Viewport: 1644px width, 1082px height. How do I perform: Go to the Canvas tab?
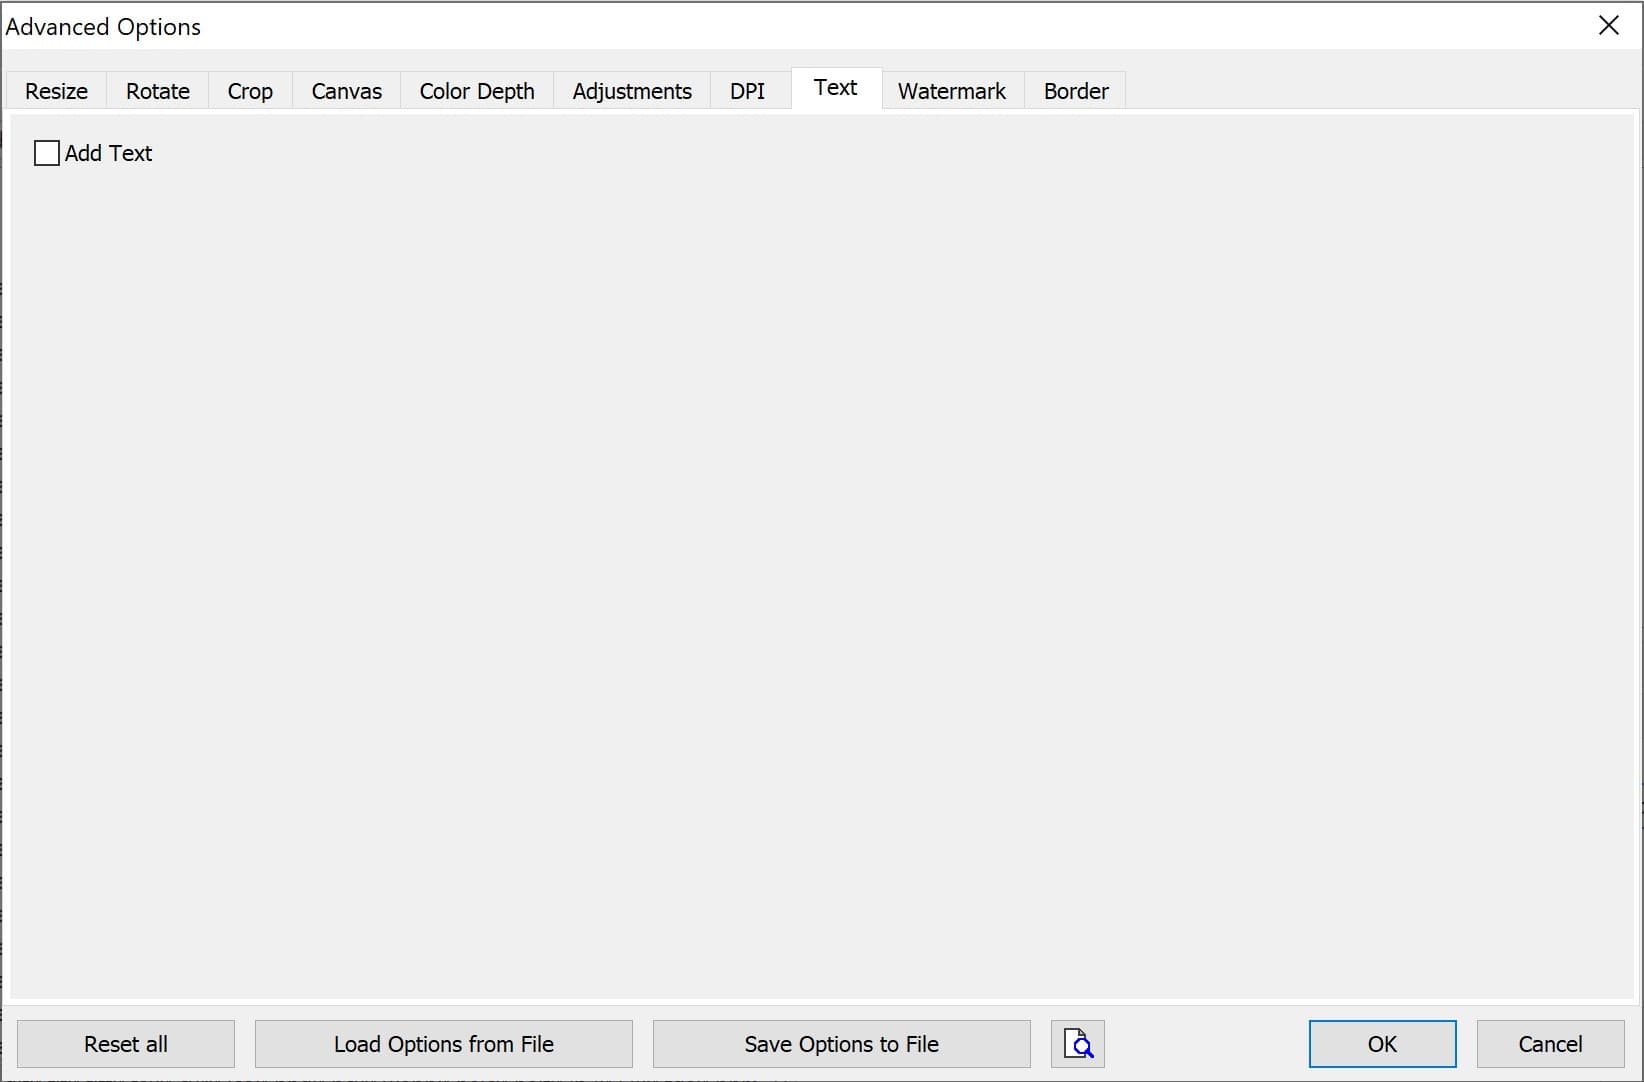click(x=346, y=91)
